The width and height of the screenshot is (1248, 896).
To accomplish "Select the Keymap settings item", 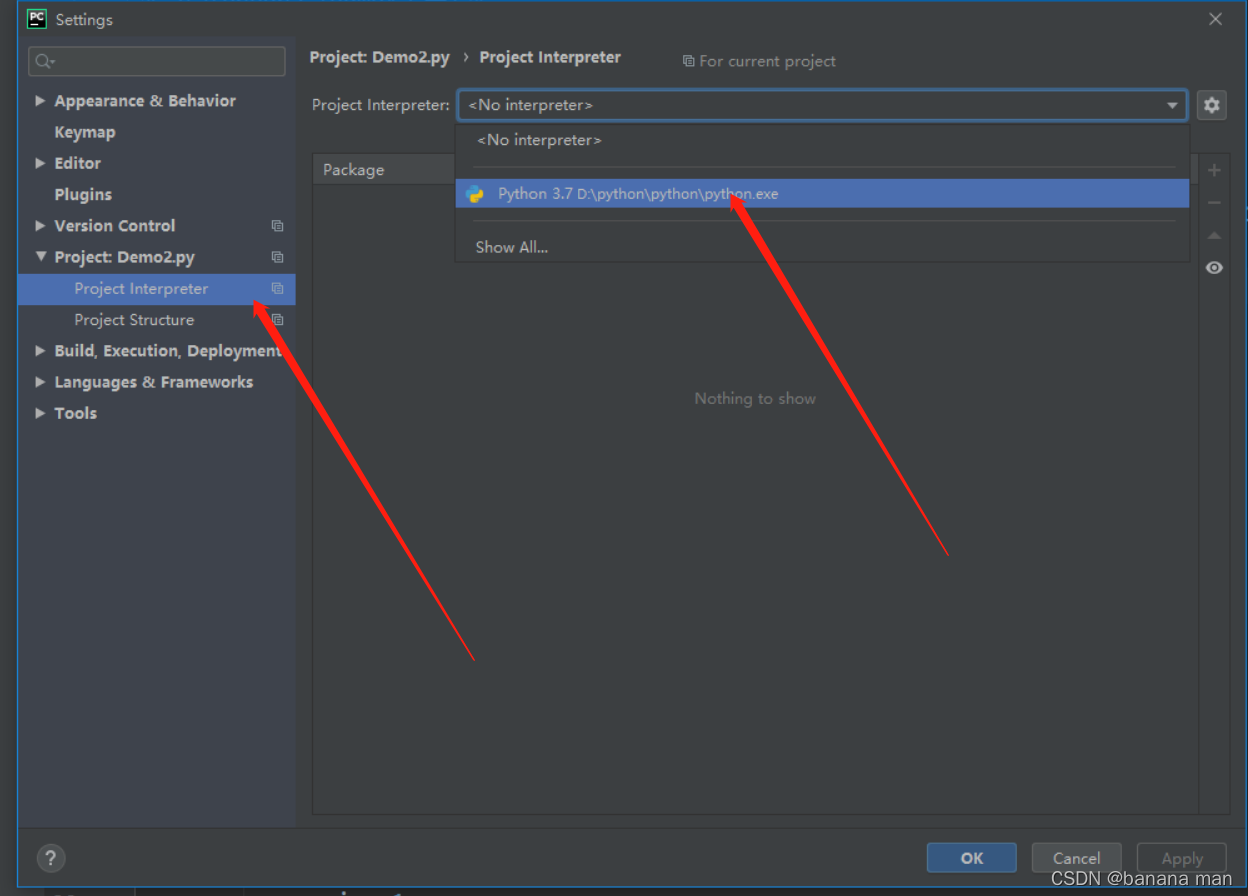I will coord(85,132).
